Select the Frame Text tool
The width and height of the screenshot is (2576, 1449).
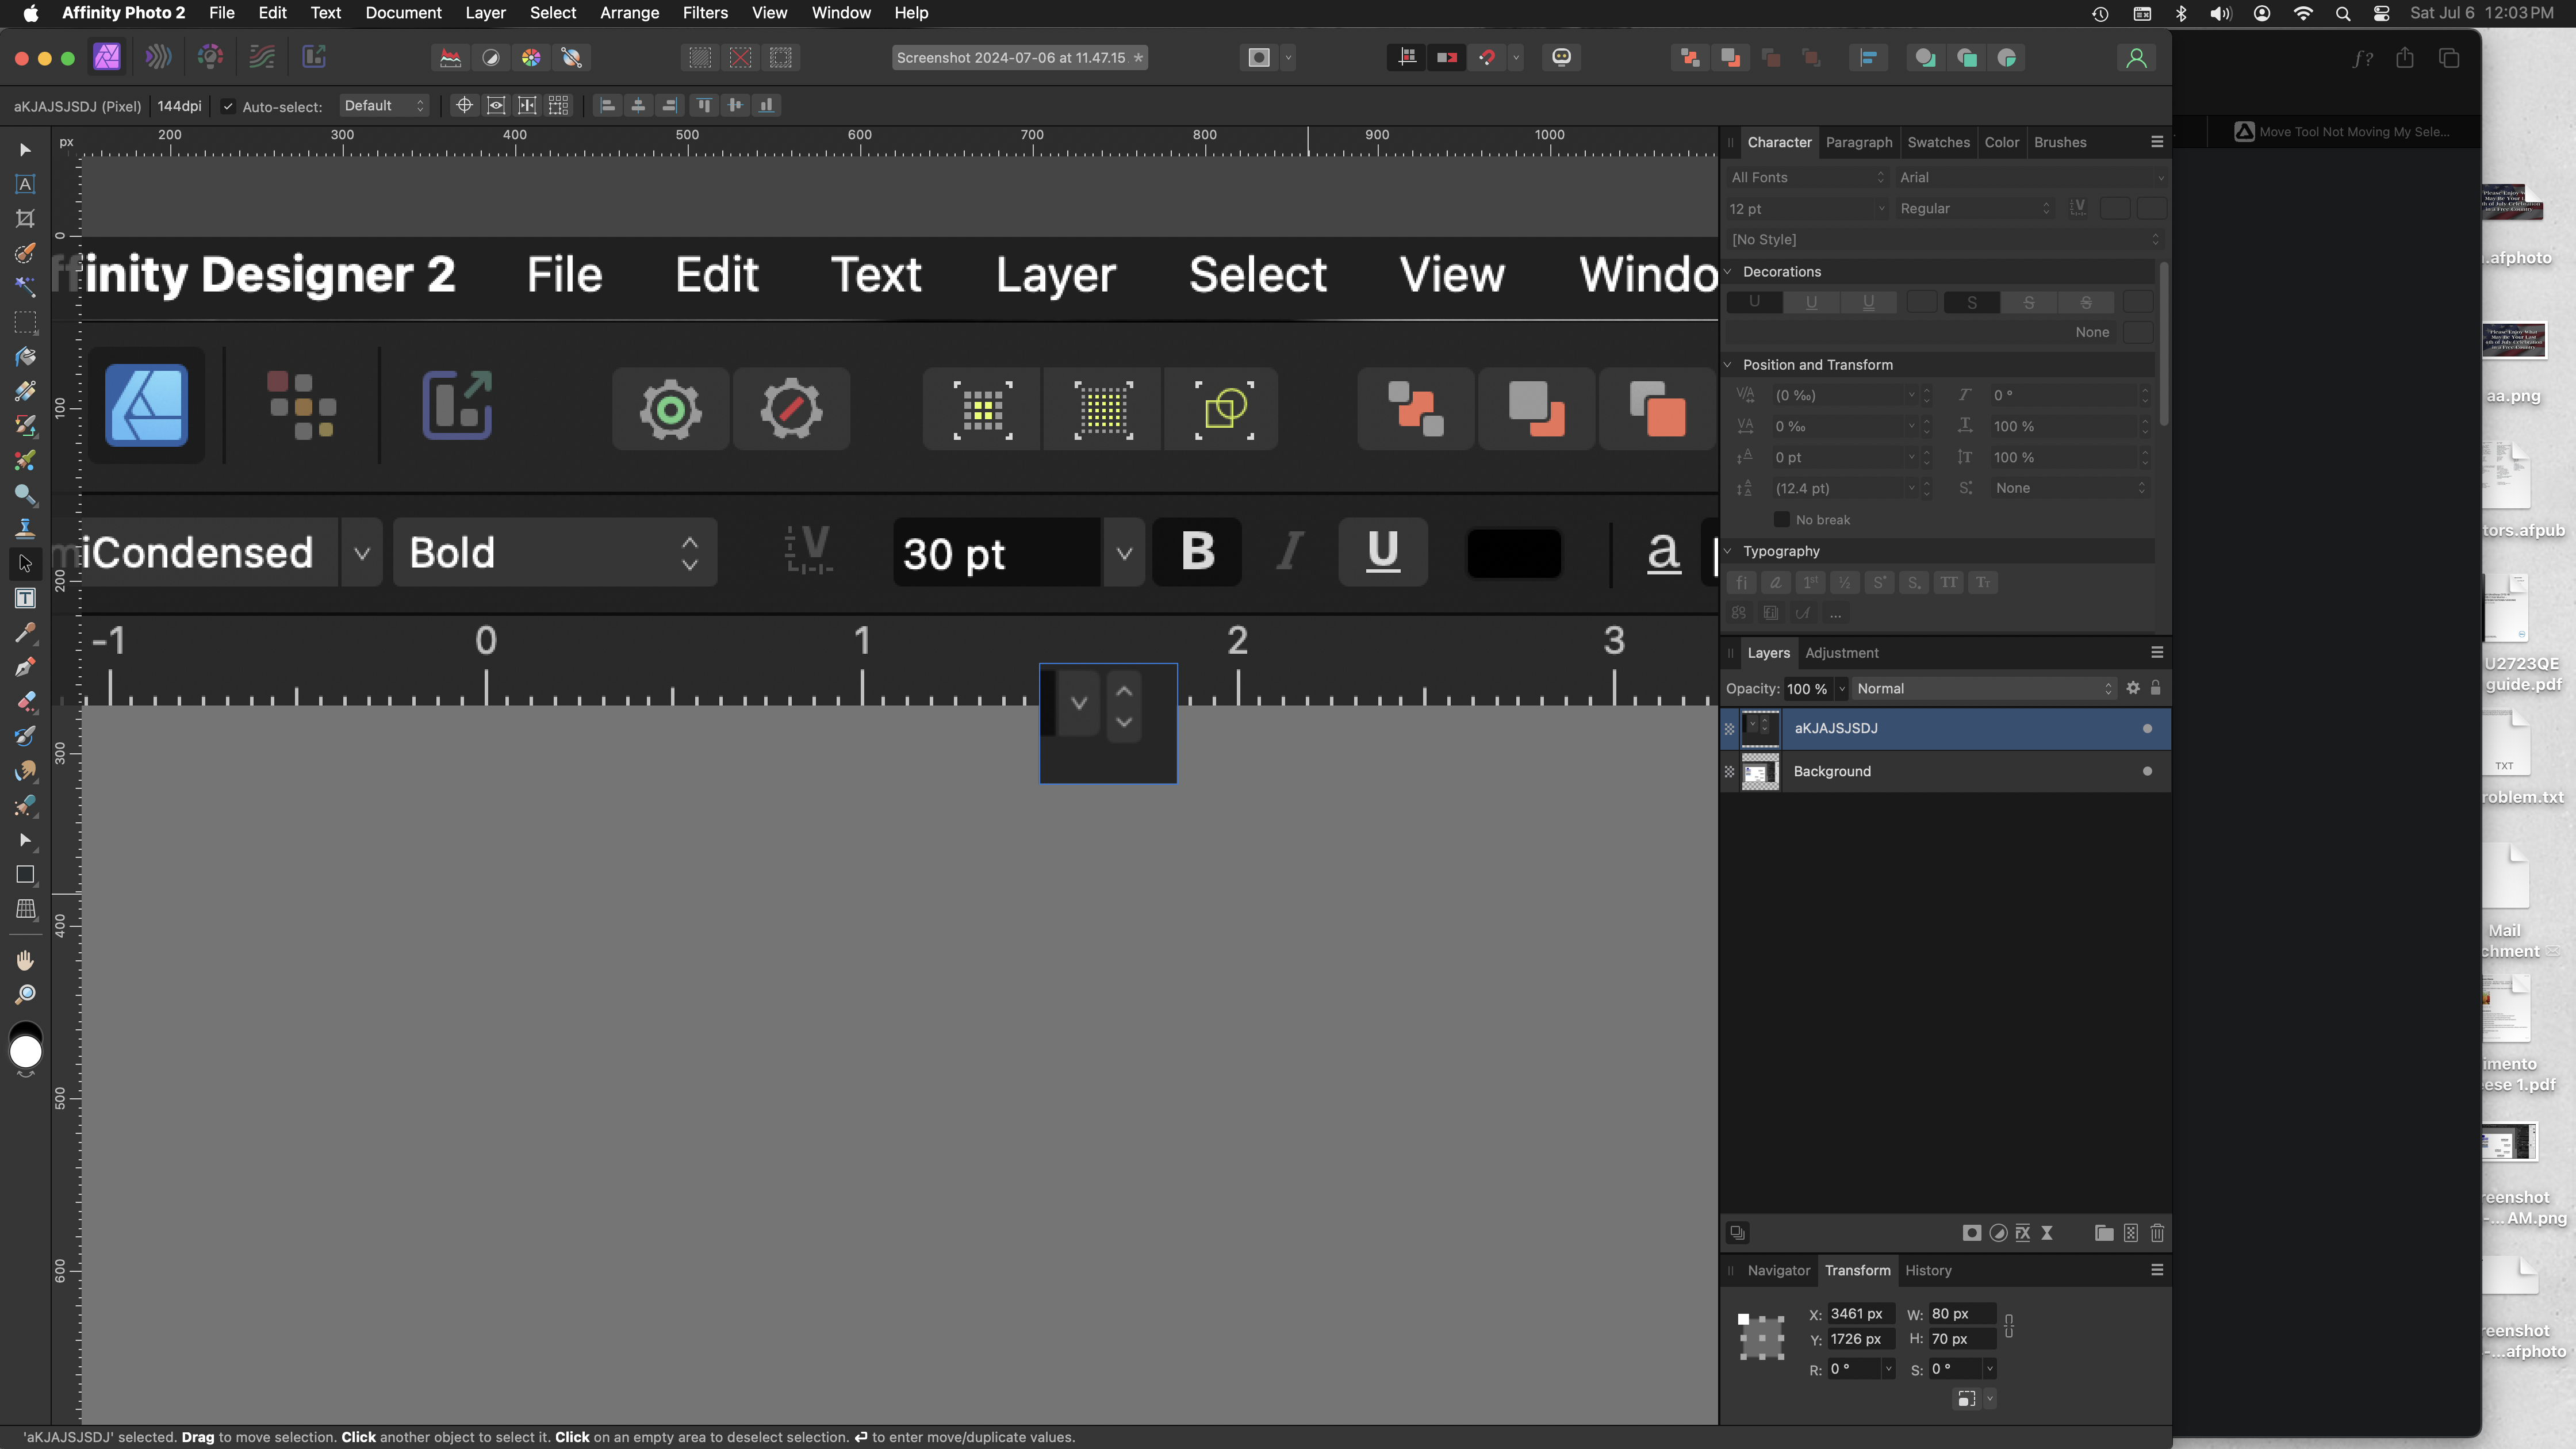(x=25, y=598)
